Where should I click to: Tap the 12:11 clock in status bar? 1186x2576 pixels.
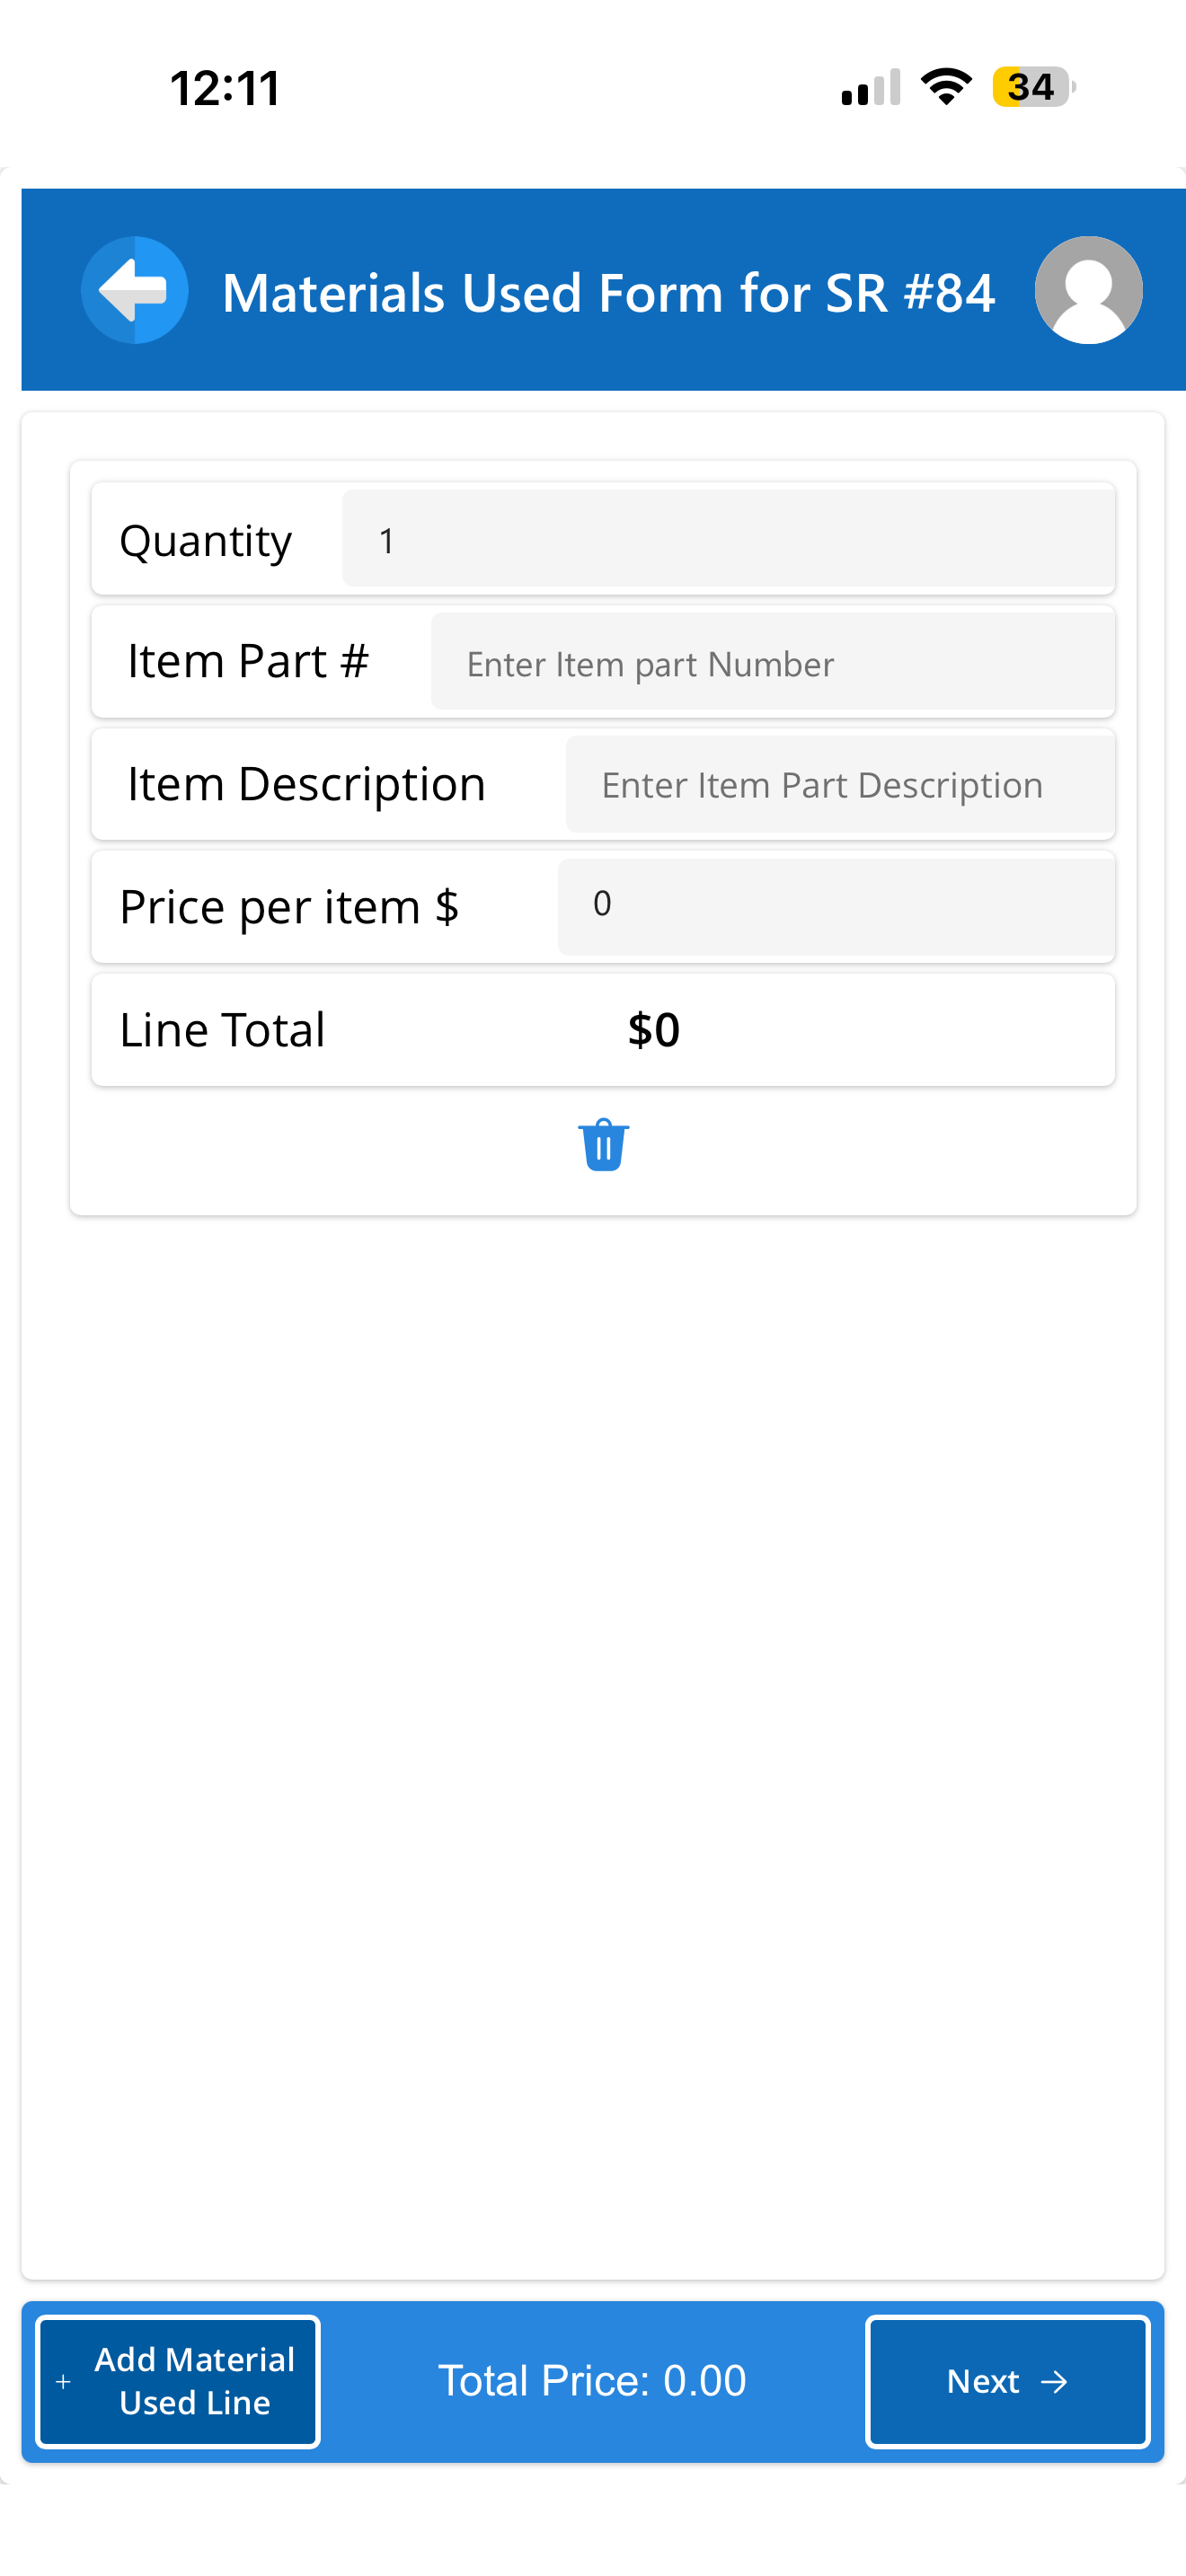225,88
